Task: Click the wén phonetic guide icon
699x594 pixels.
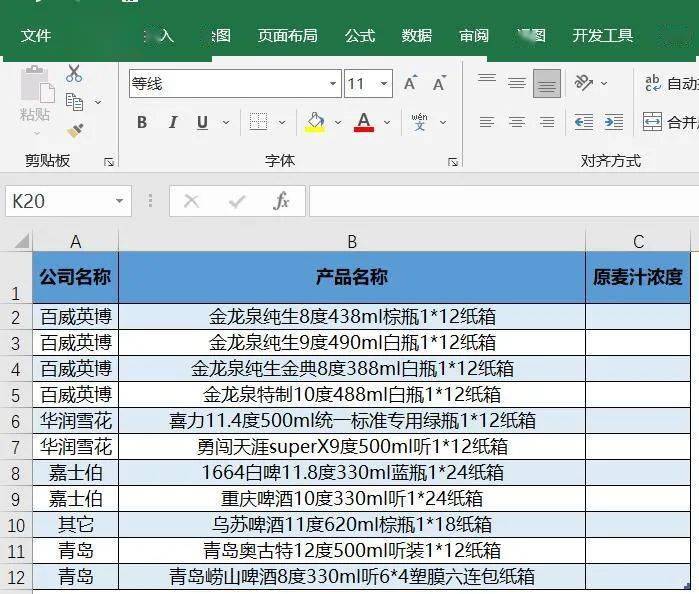Action: (x=419, y=122)
